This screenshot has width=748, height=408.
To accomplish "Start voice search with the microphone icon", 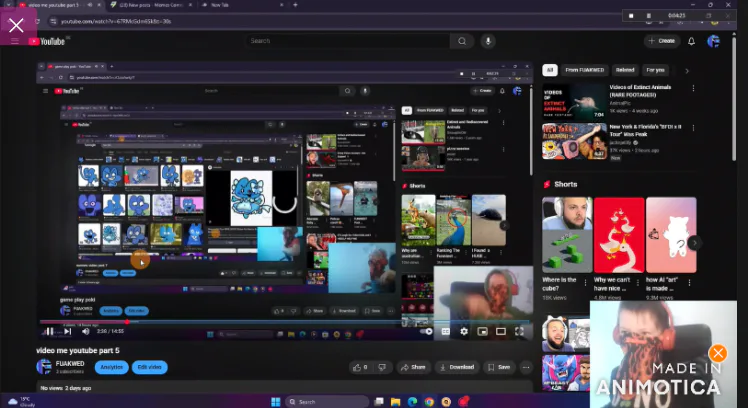I will pyautogui.click(x=488, y=41).
